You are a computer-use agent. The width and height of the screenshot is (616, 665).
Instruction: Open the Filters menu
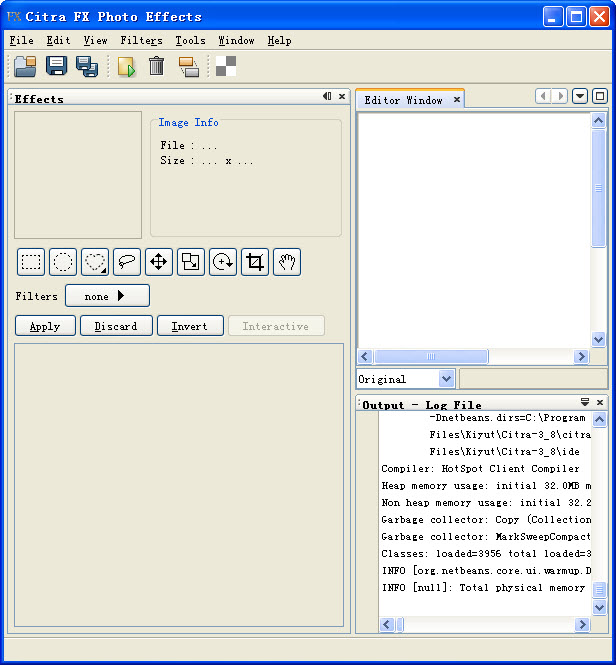pos(141,41)
